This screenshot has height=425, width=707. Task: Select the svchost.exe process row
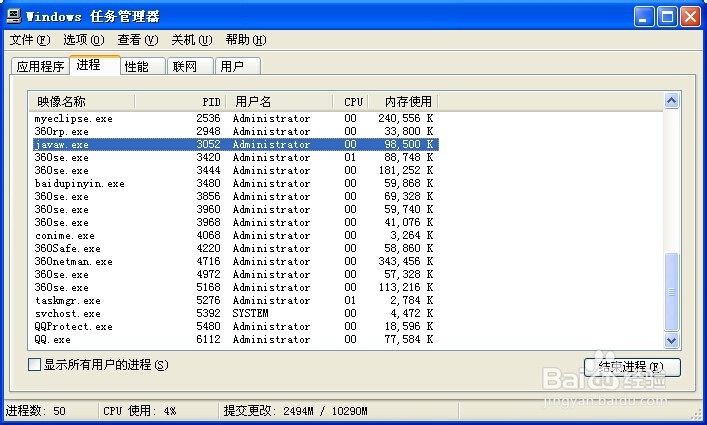tap(234, 314)
